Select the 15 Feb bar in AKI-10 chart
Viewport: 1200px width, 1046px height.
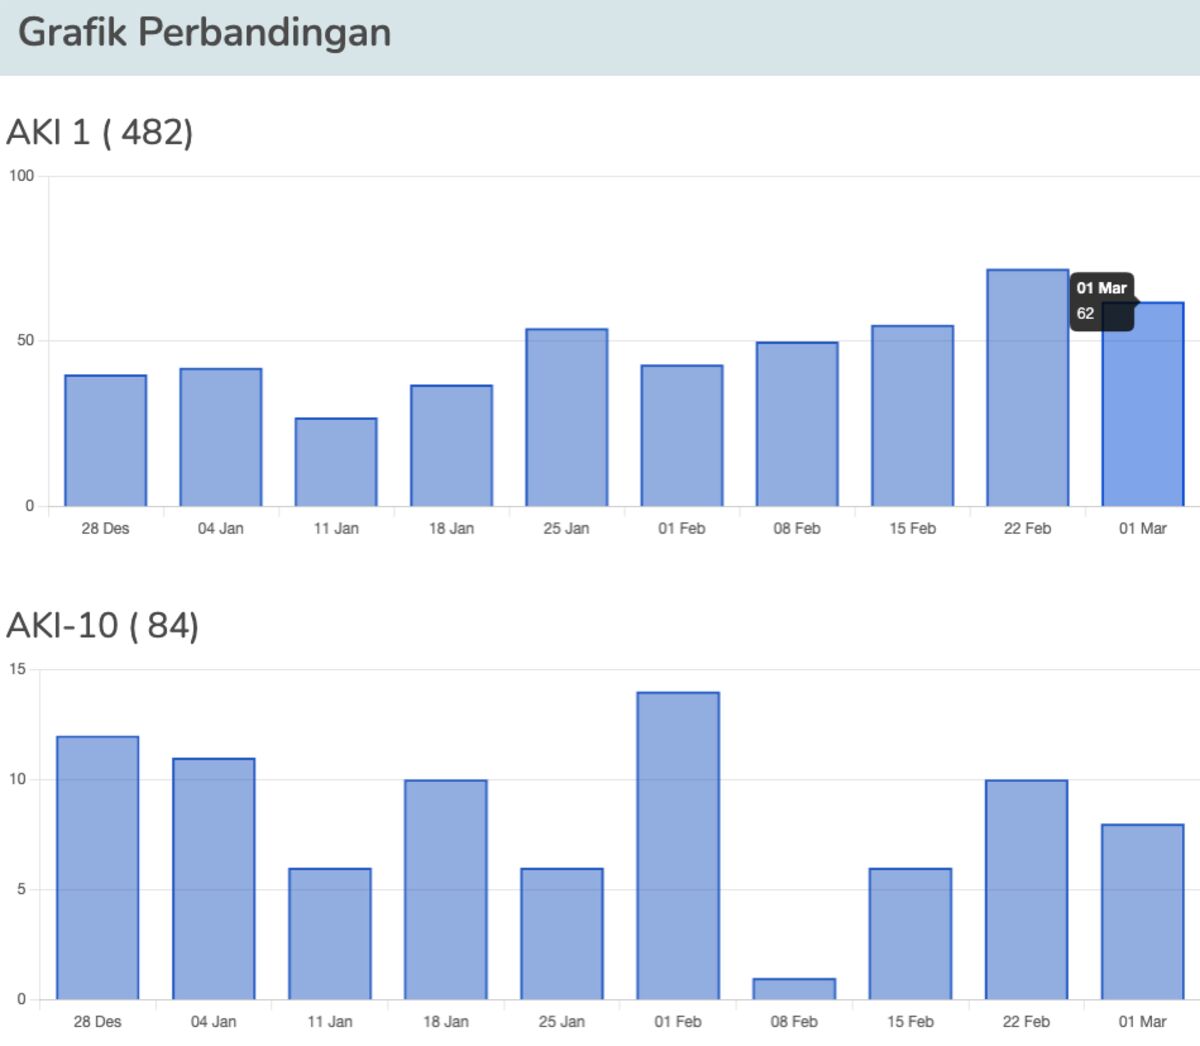pyautogui.click(x=912, y=935)
